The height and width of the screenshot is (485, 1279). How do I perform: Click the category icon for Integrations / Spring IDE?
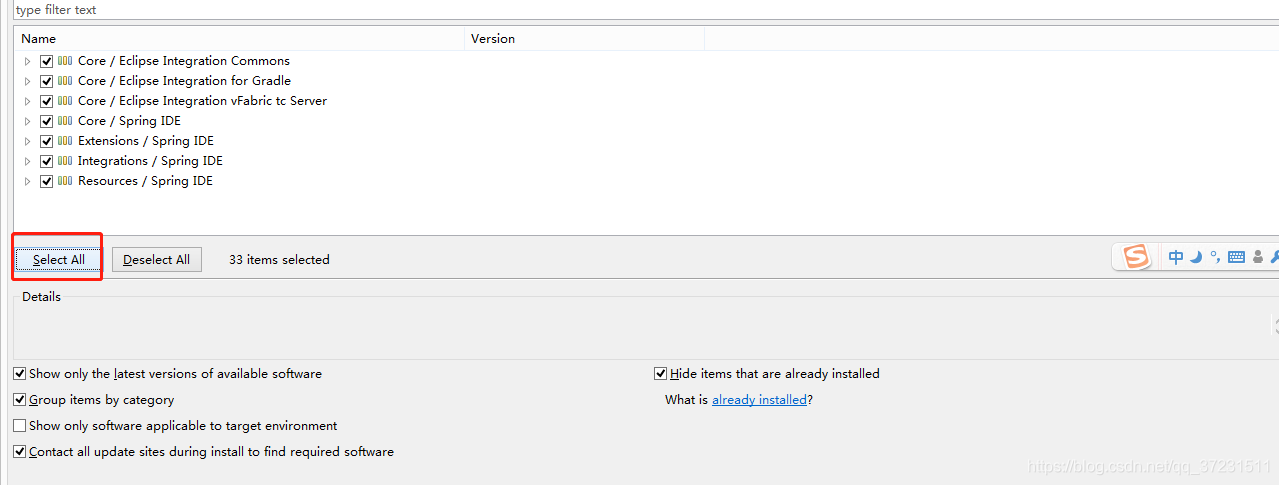tap(65, 161)
